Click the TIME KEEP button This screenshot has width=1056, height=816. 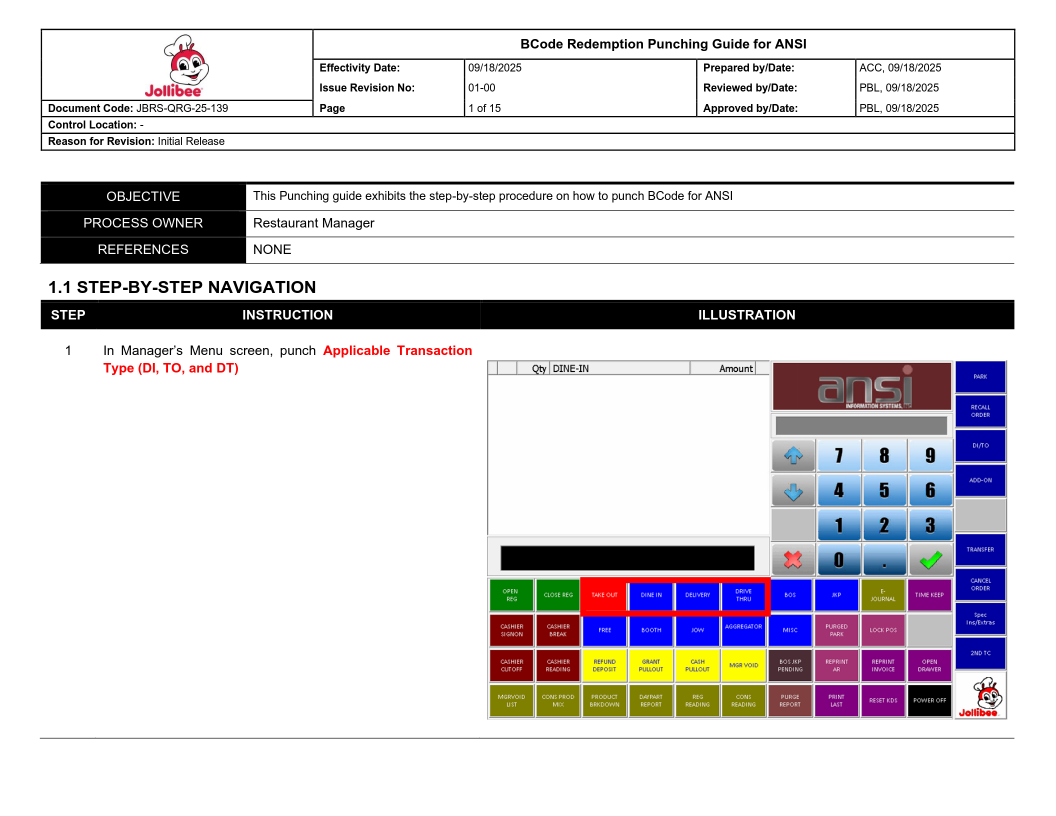pyautogui.click(x=929, y=595)
